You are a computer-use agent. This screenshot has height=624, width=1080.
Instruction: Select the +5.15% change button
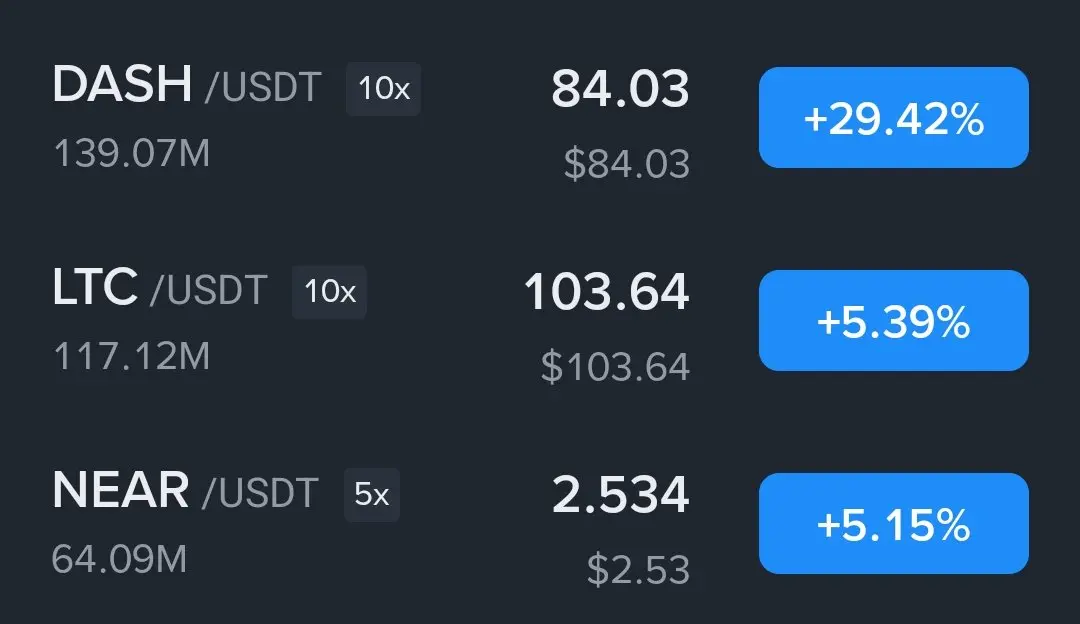pyautogui.click(x=893, y=523)
